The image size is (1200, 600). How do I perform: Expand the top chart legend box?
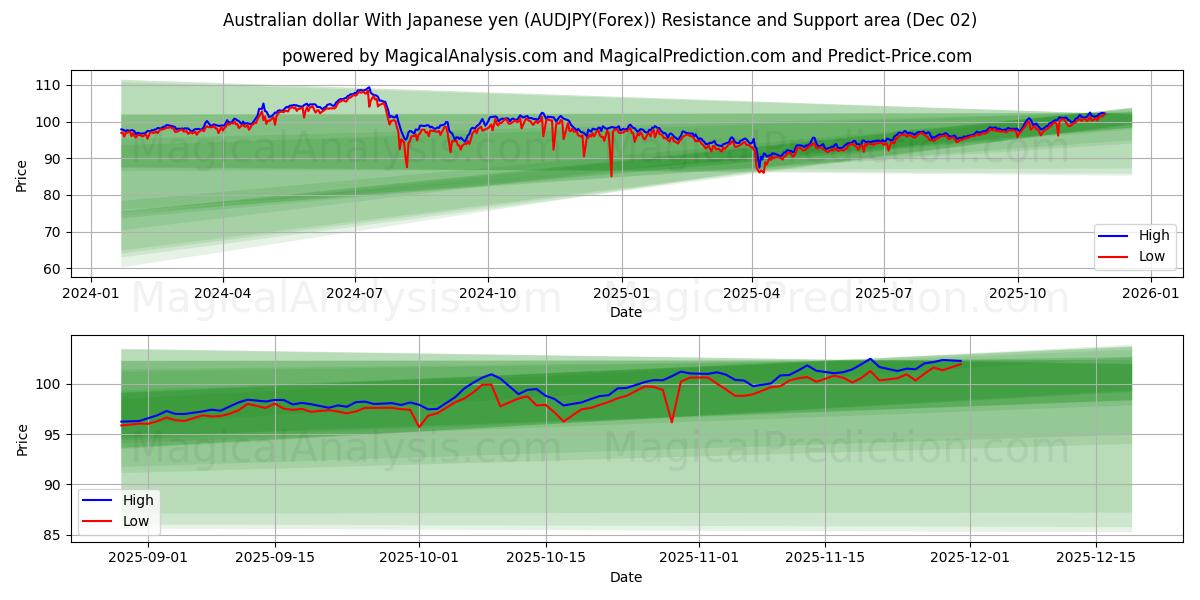click(x=1135, y=246)
